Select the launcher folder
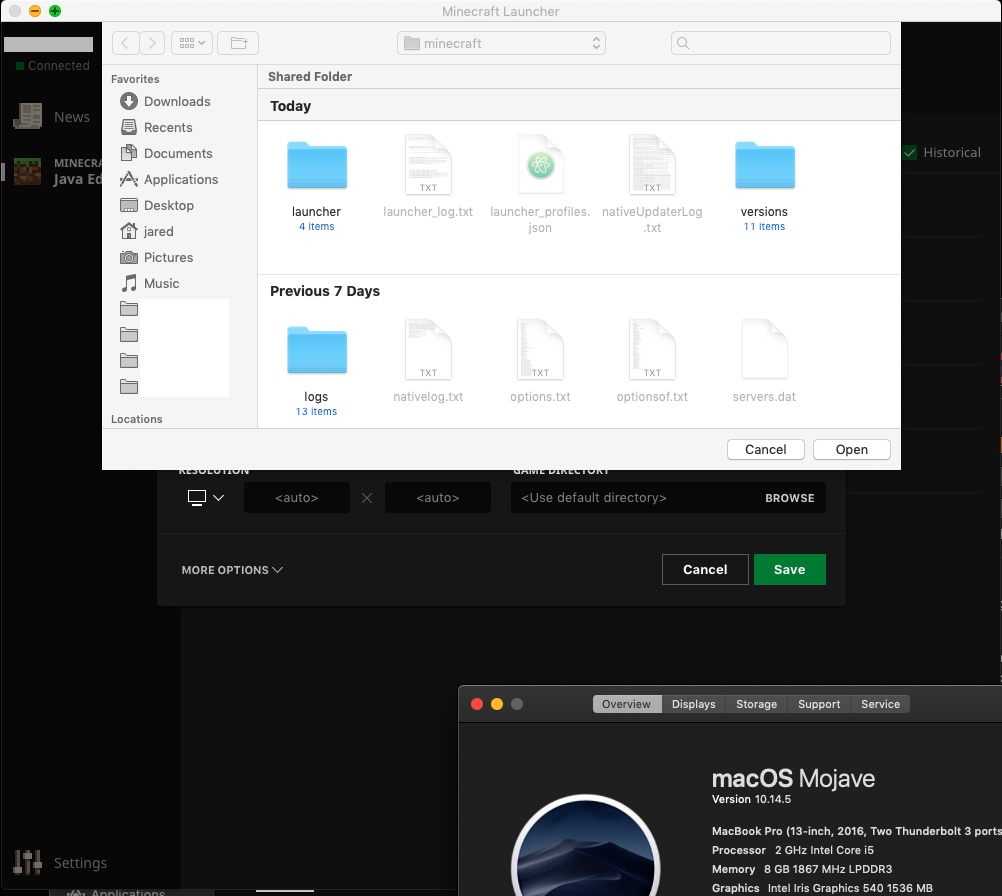The height and width of the screenshot is (896, 1002). [x=316, y=166]
